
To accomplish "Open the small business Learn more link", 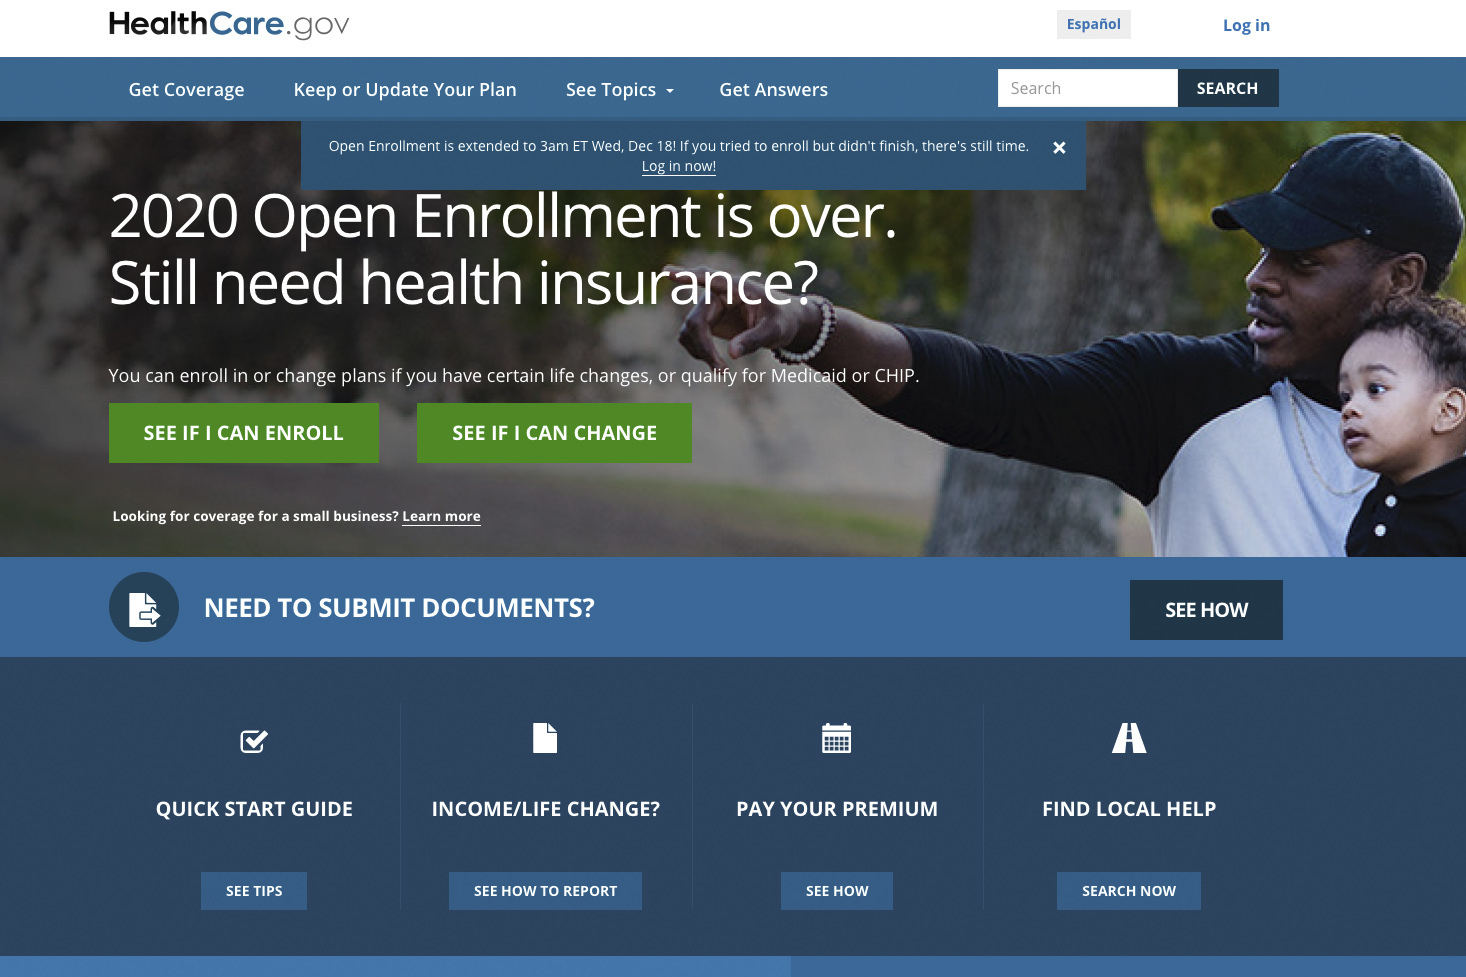I will coord(441,516).
